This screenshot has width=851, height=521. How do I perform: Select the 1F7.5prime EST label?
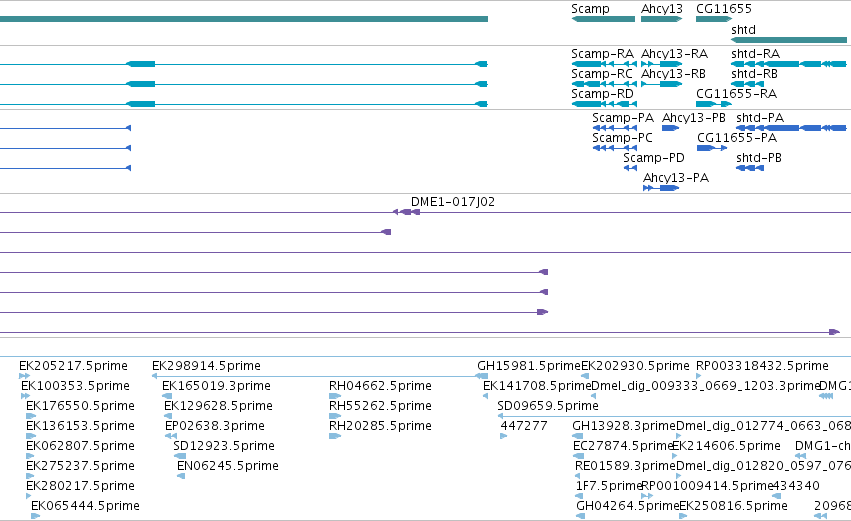(609, 486)
